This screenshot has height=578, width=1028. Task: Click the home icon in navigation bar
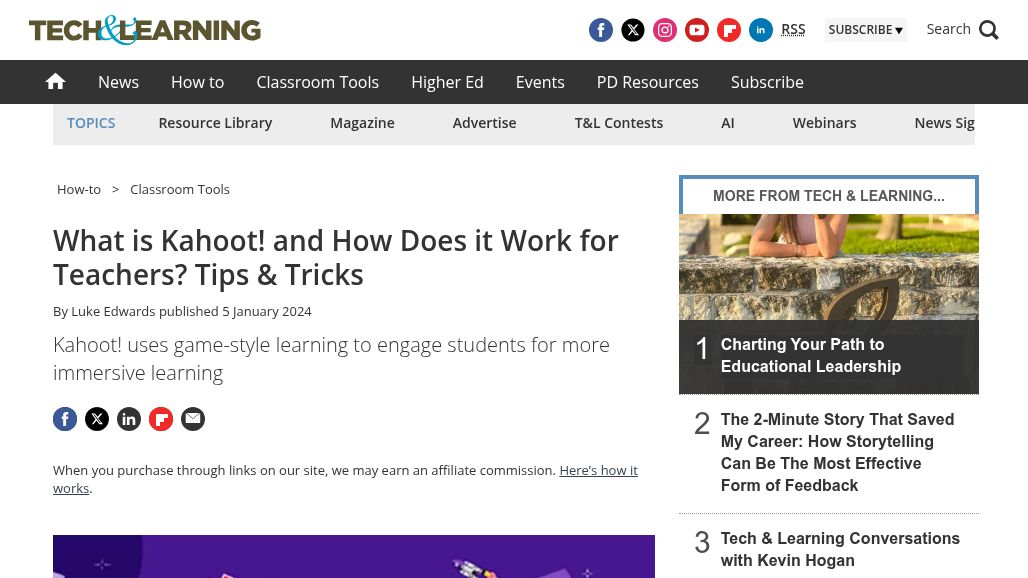[x=55, y=82]
